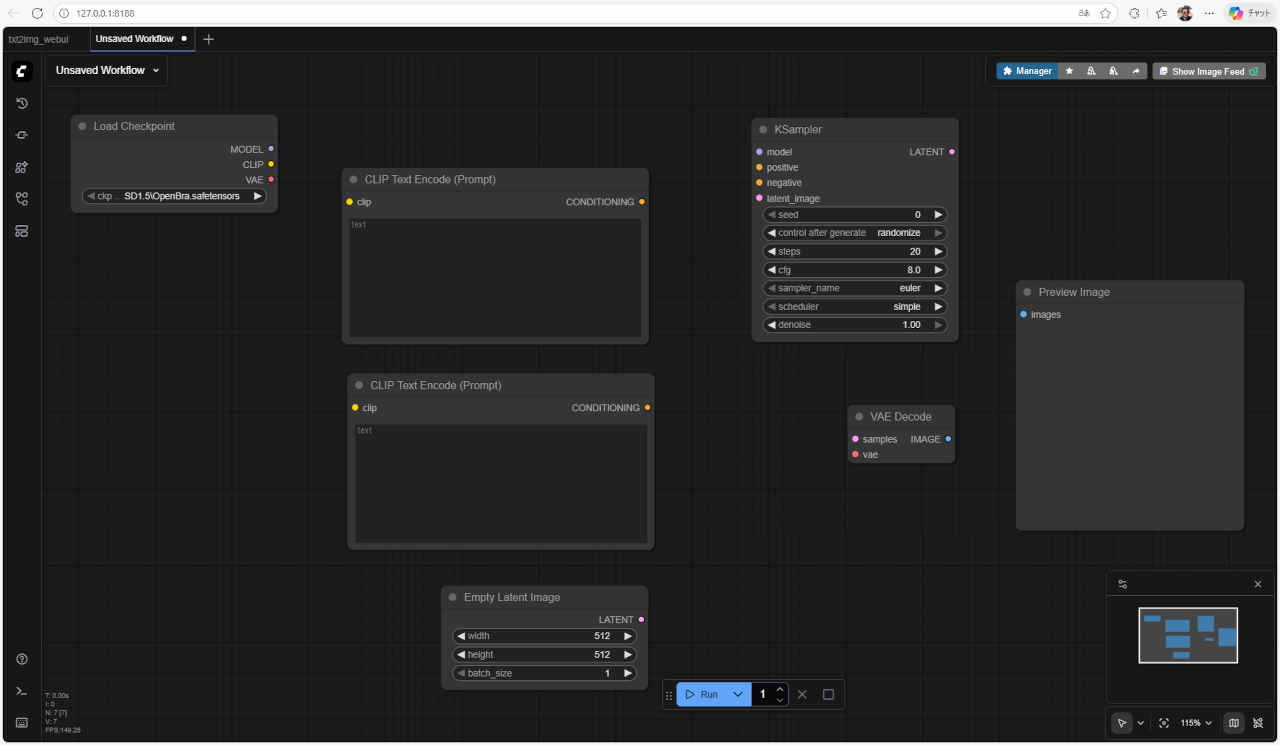Viewport: 1280px width, 745px height.
Task: Click the fit view icon beside zoom
Action: point(1164,723)
